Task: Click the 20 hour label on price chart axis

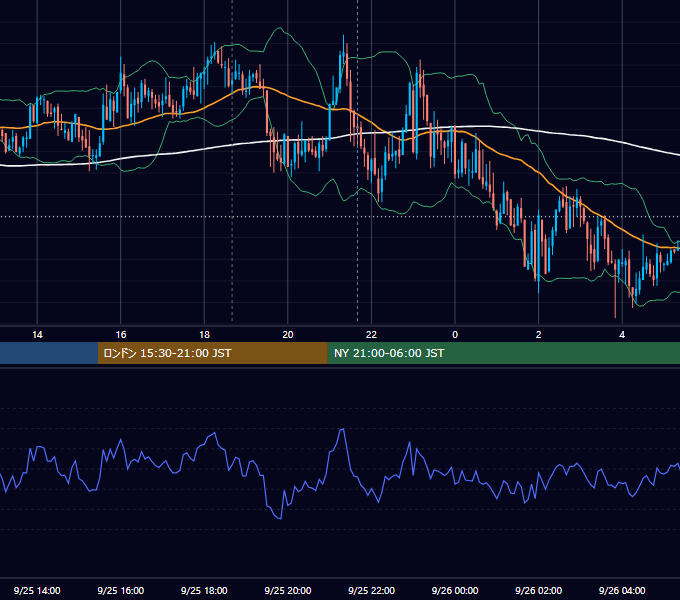Action: pos(288,335)
